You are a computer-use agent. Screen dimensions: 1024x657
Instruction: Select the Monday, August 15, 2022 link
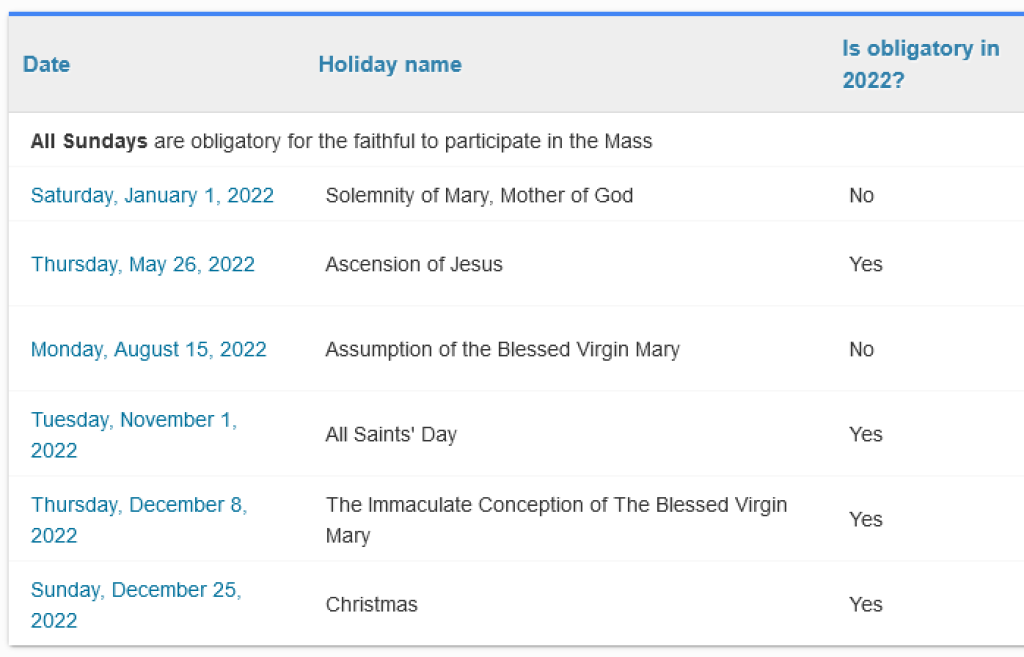[149, 350]
